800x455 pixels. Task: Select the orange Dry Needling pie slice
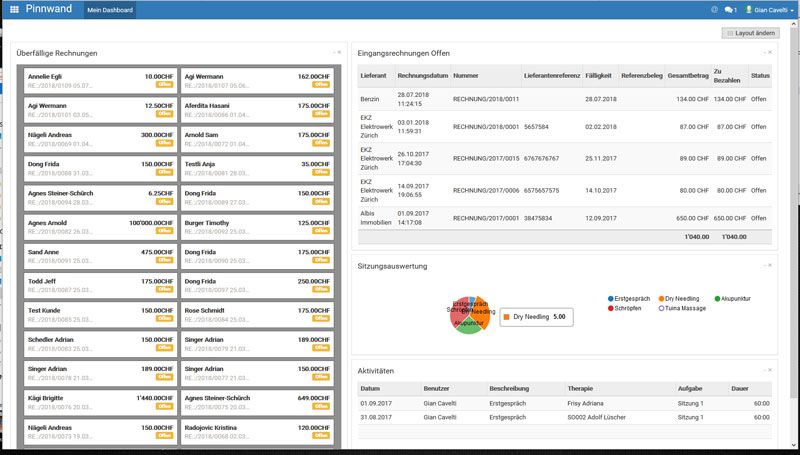(481, 315)
